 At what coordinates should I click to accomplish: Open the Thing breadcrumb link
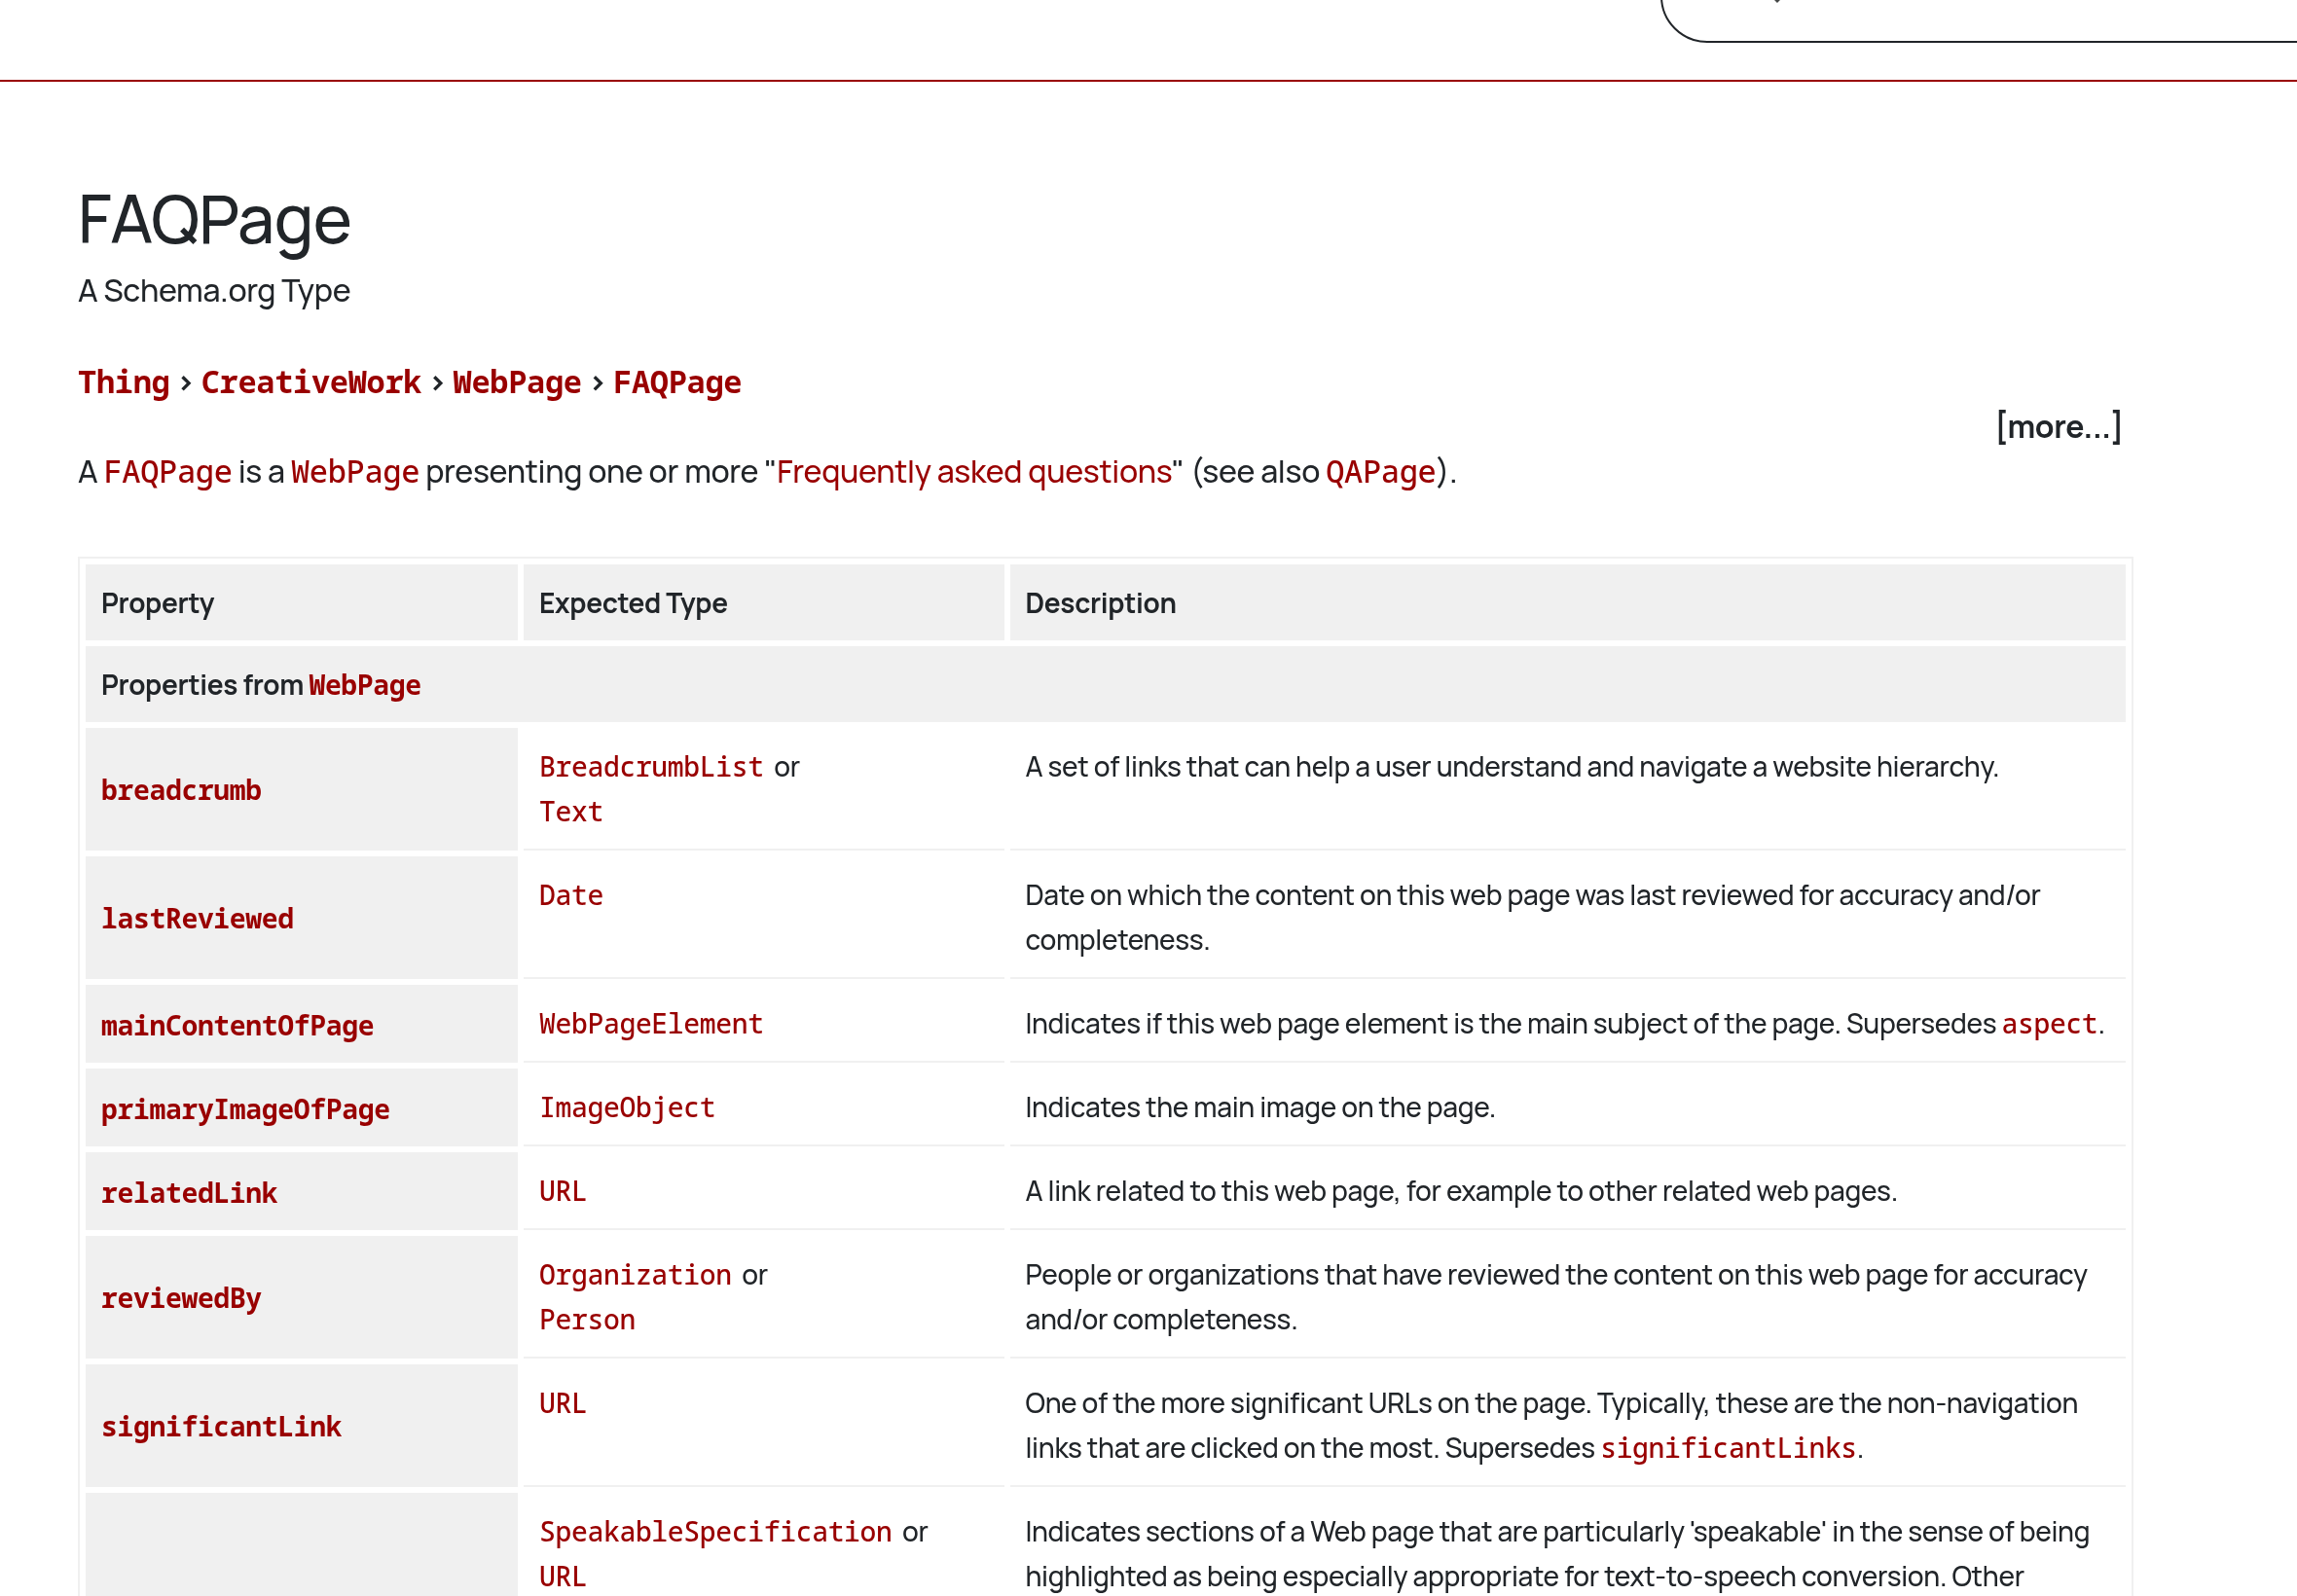[123, 382]
